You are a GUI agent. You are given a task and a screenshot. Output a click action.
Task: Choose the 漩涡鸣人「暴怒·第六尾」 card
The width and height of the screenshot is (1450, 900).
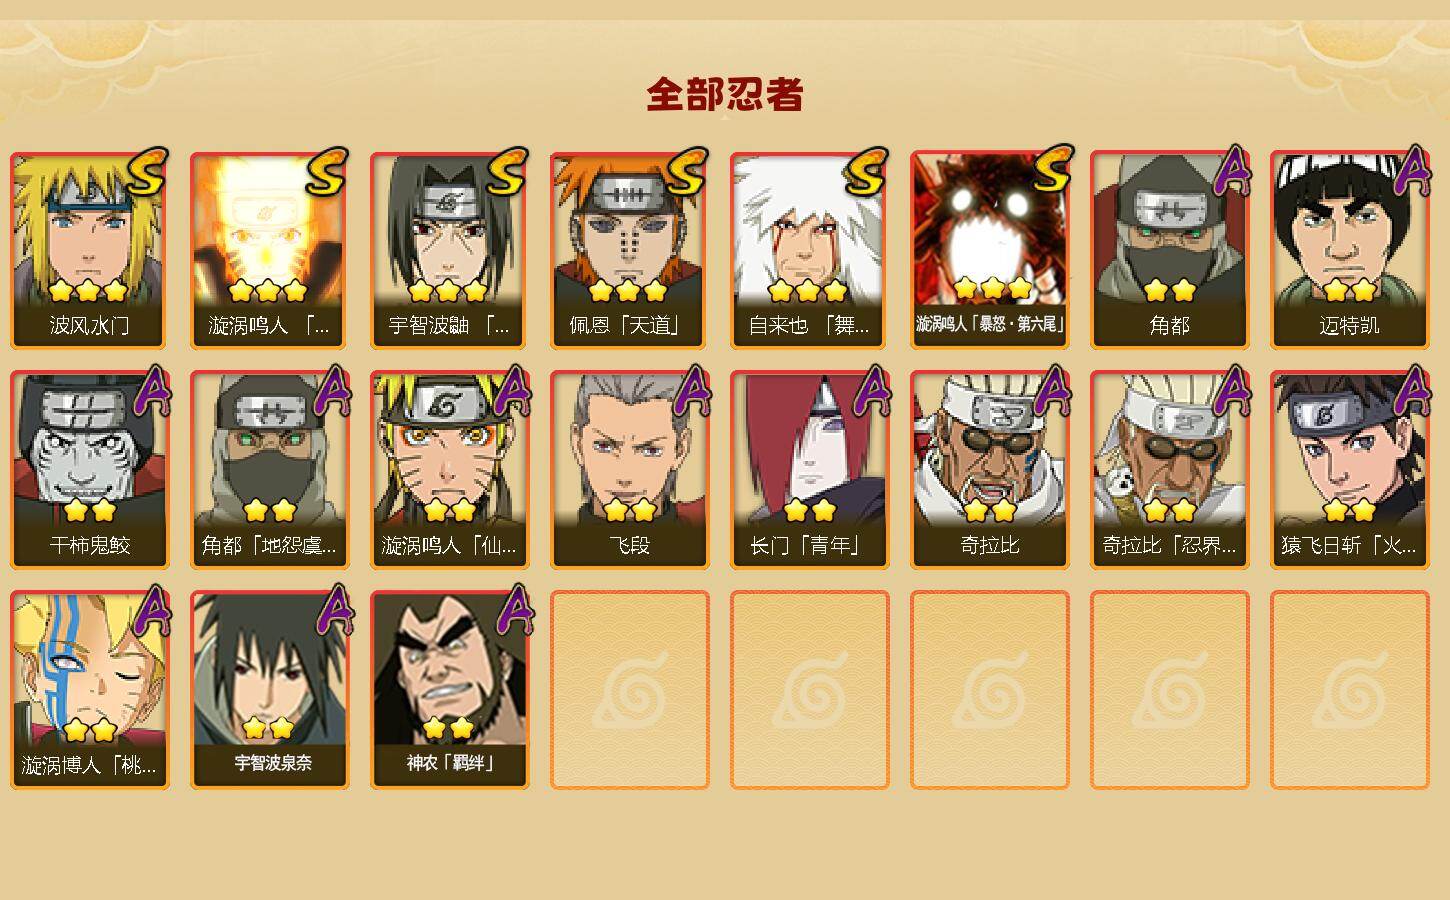click(989, 250)
